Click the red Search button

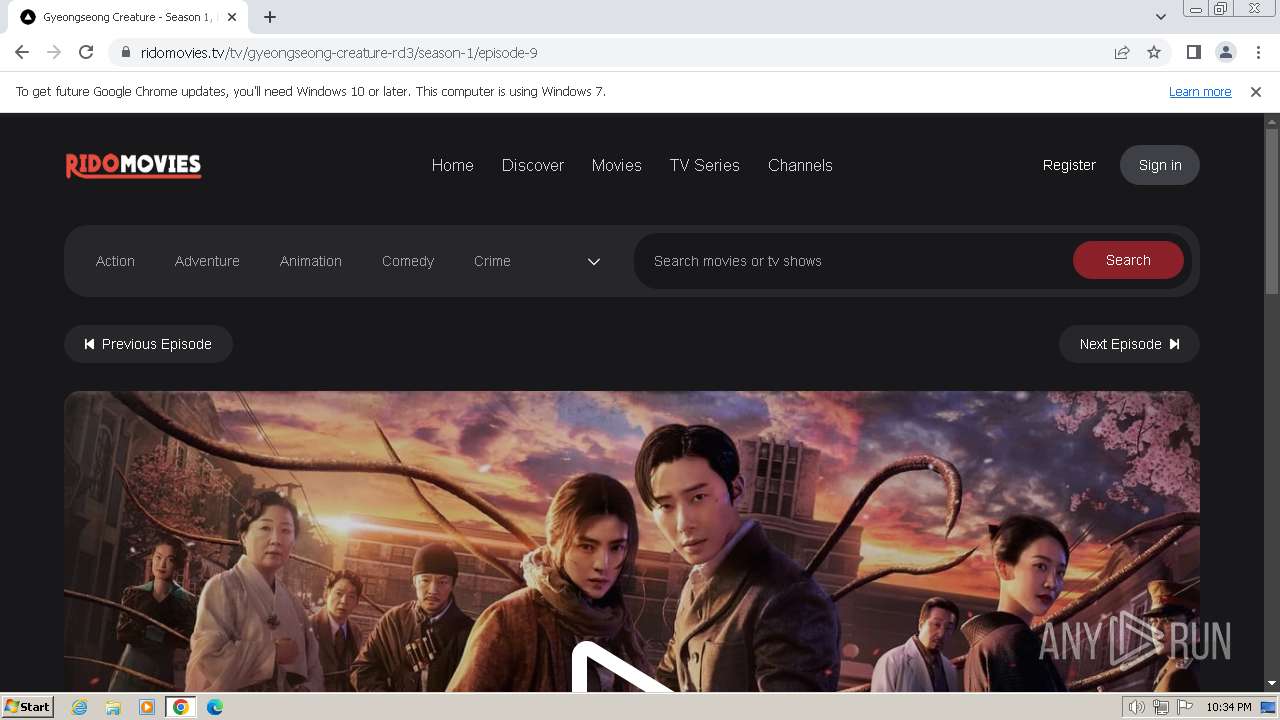pyautogui.click(x=1128, y=260)
